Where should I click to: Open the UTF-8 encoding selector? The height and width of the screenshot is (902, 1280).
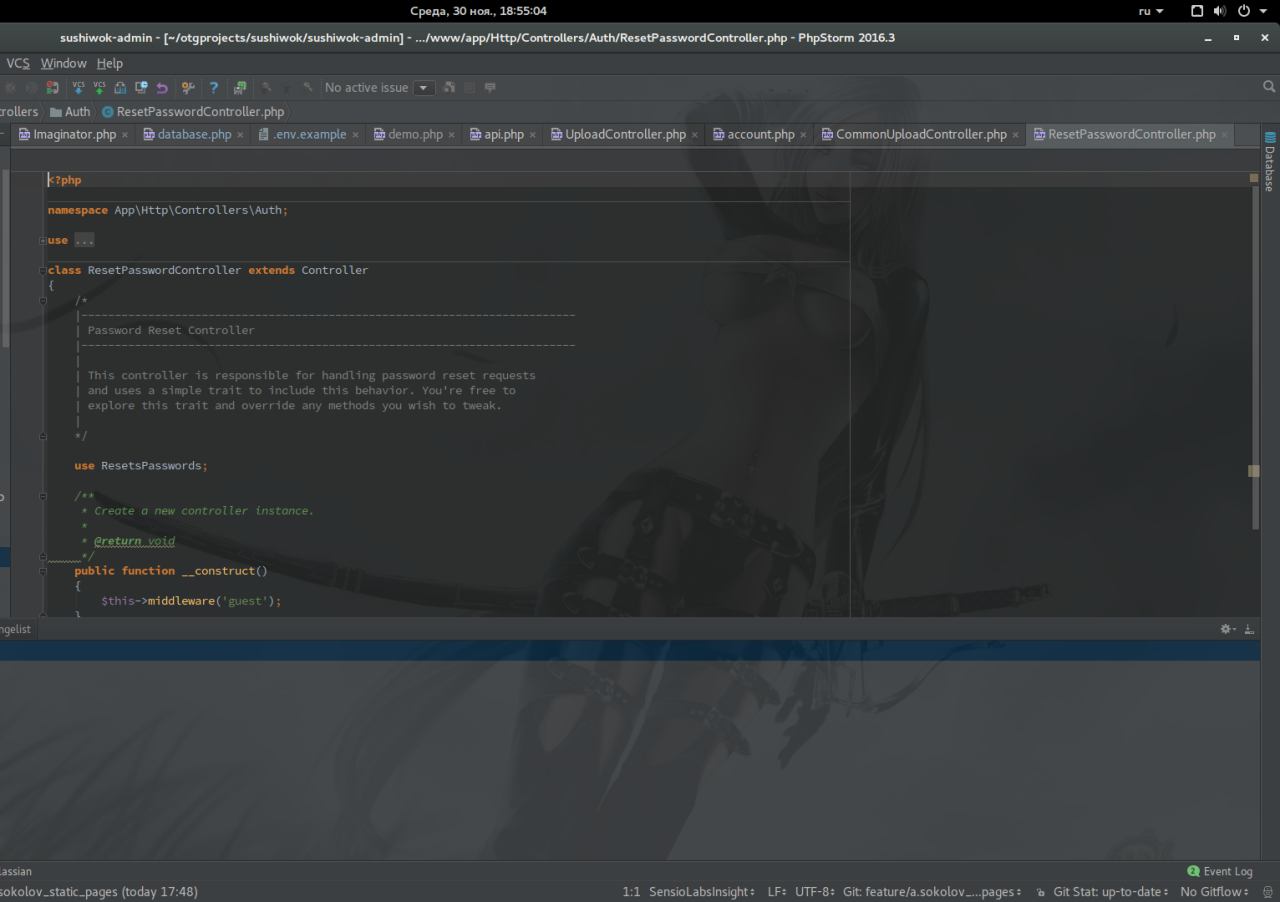point(810,892)
